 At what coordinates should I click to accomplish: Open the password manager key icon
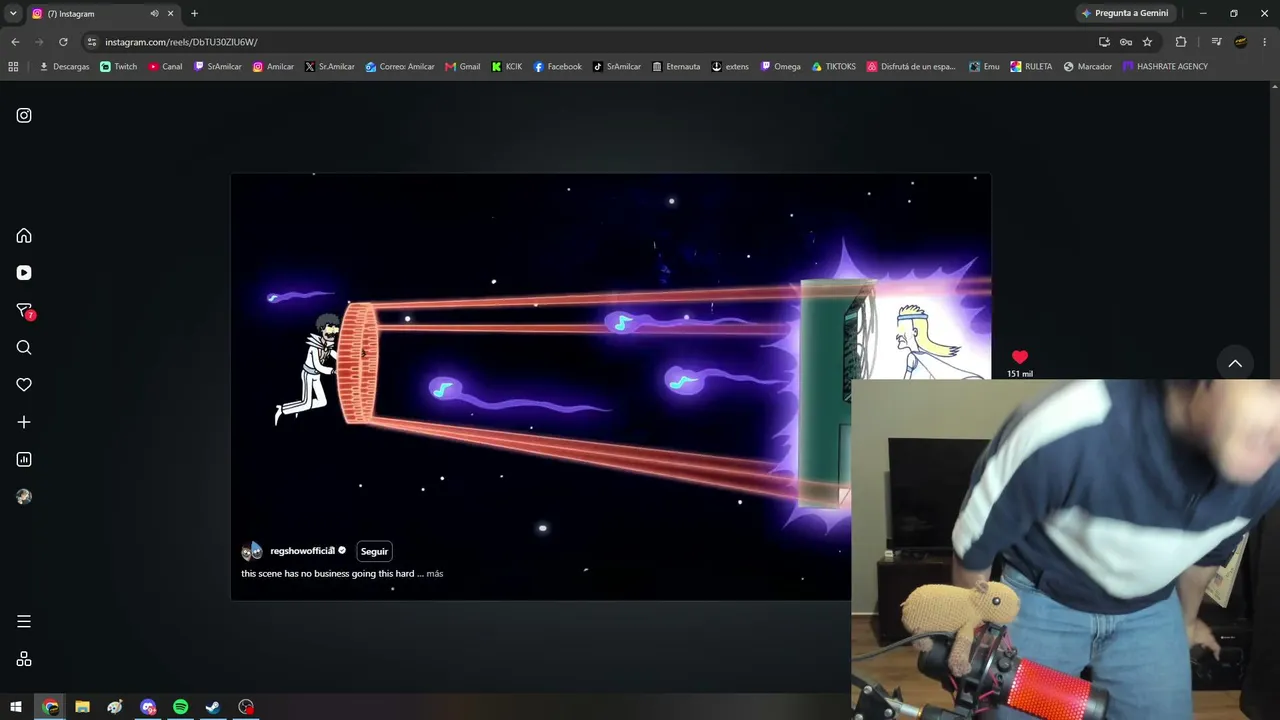[x=1126, y=42]
